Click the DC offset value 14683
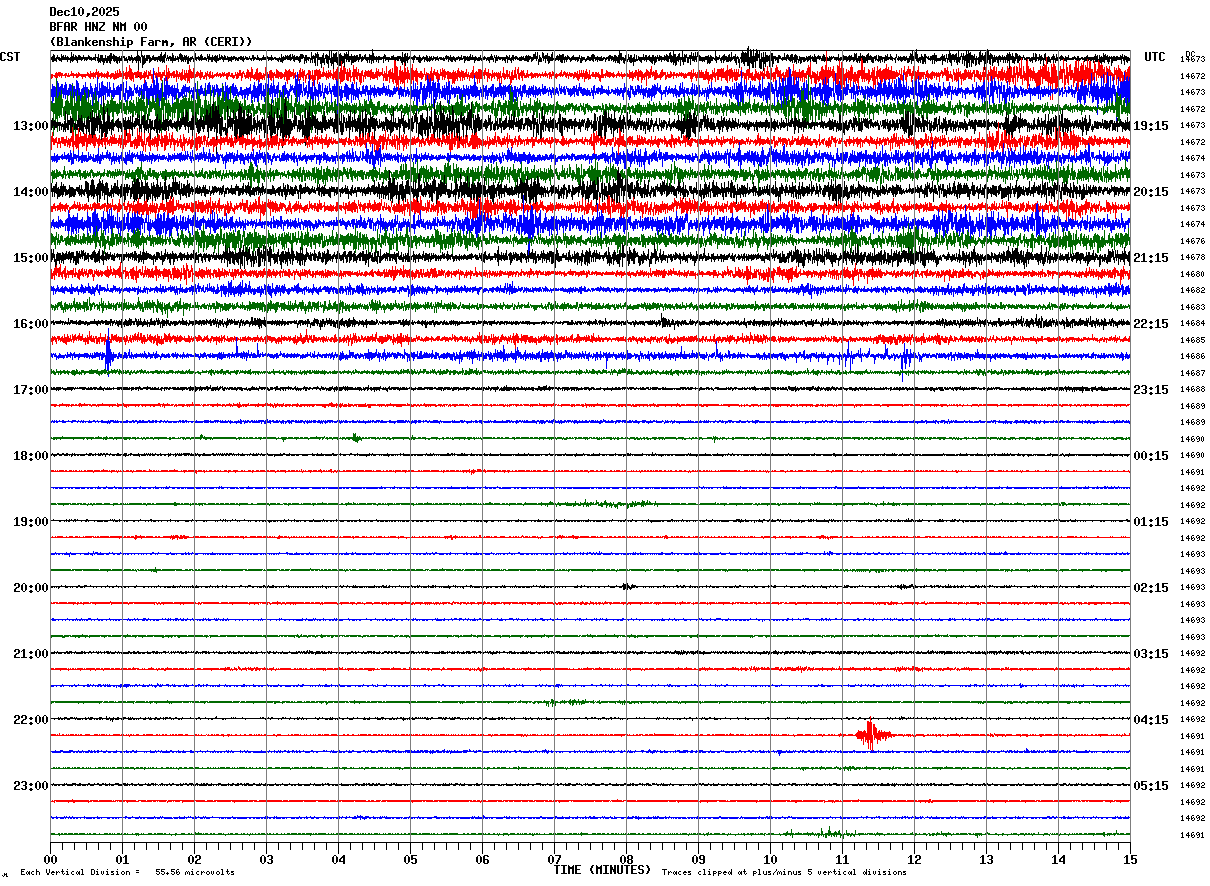Image resolution: width=1210 pixels, height=886 pixels. click(1192, 307)
